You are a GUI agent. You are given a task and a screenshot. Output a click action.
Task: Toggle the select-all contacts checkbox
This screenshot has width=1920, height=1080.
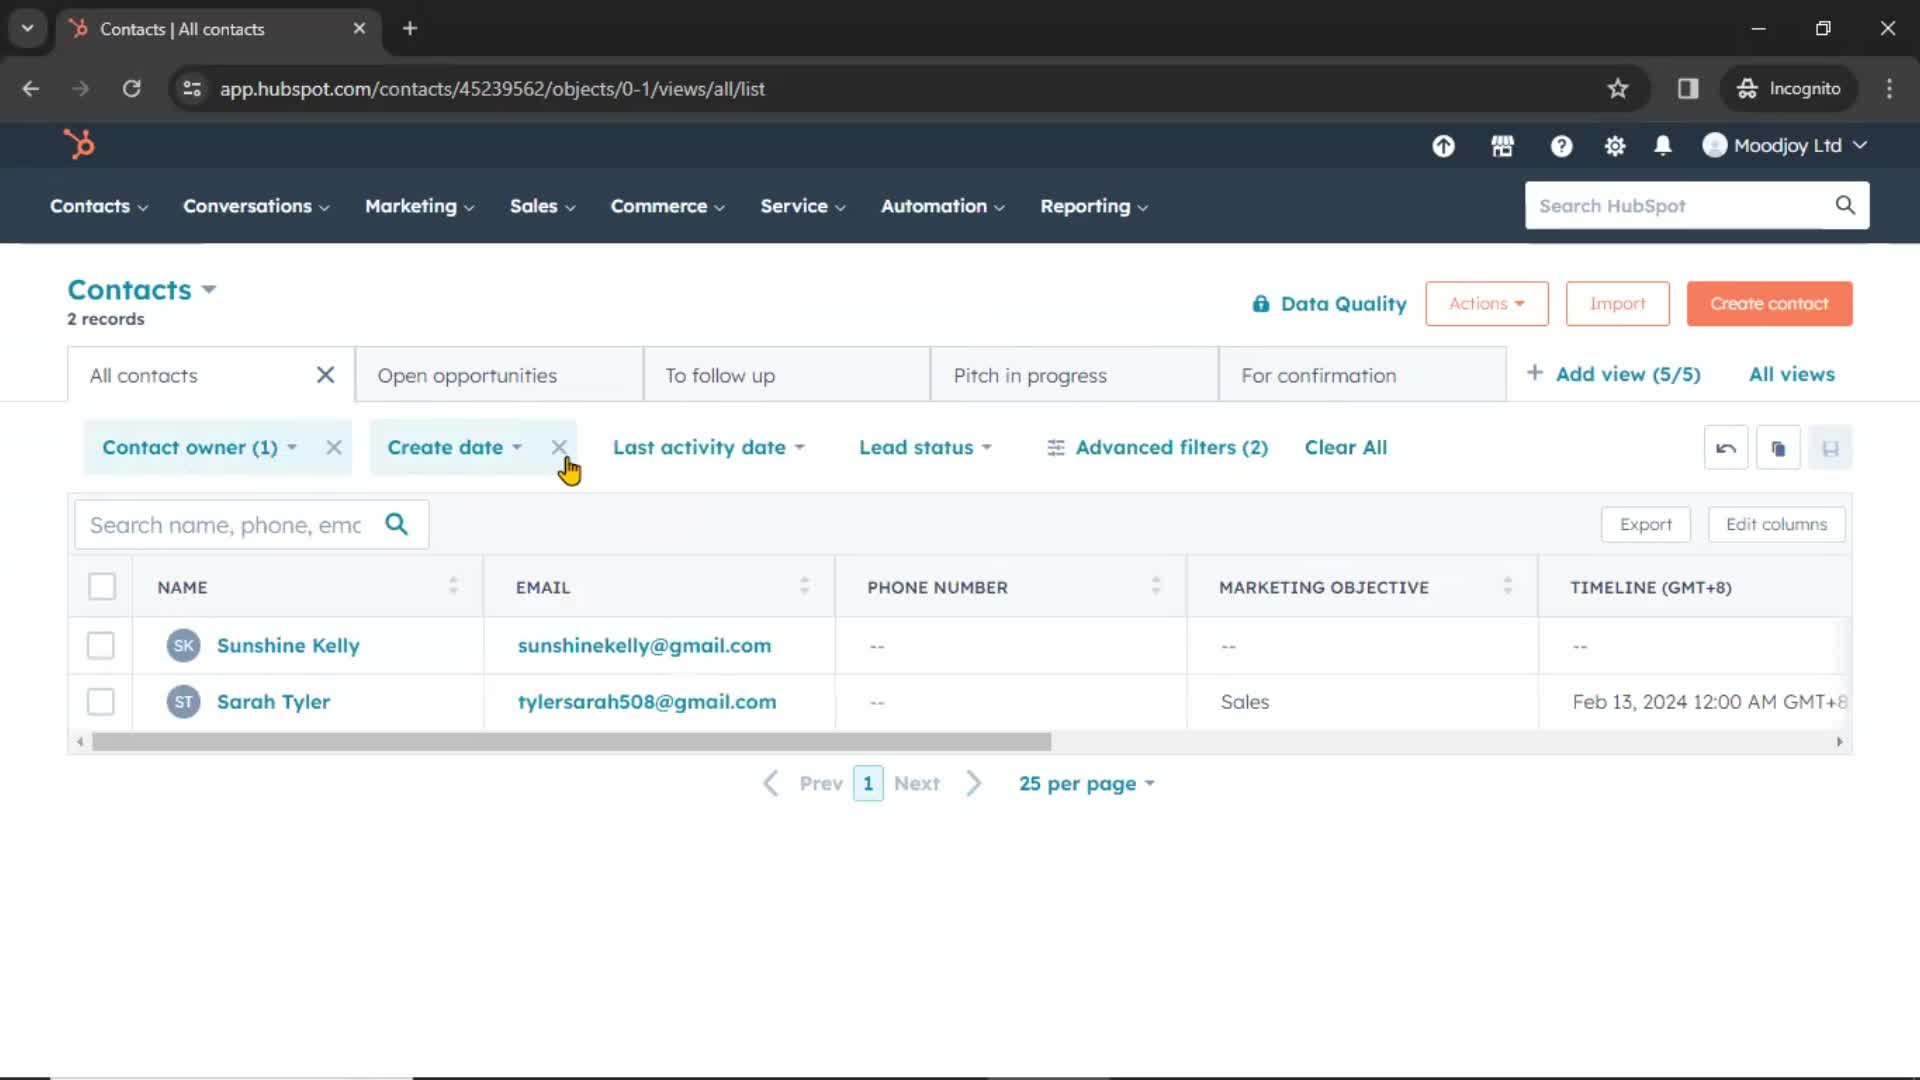pos(102,587)
